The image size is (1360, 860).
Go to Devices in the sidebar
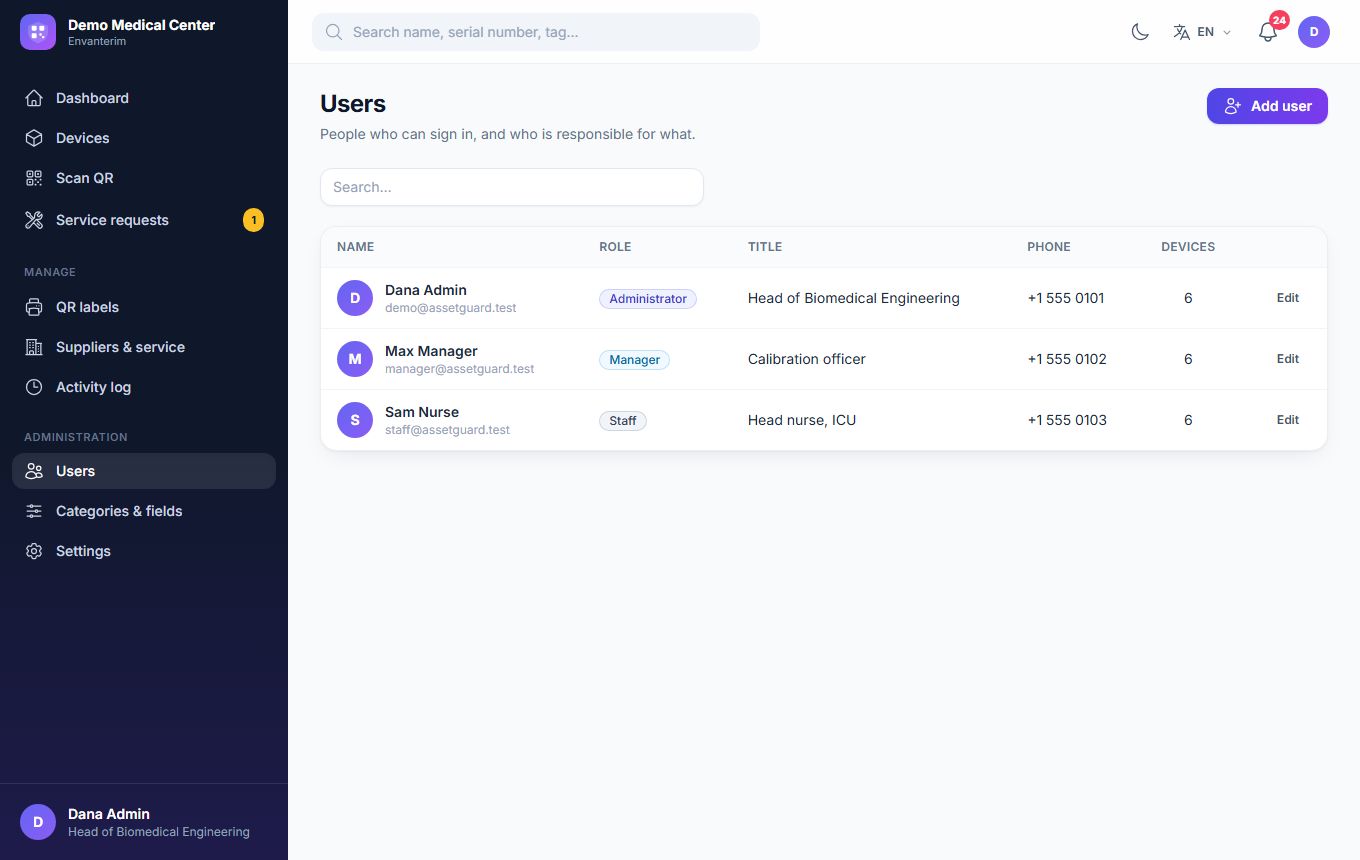[144, 138]
